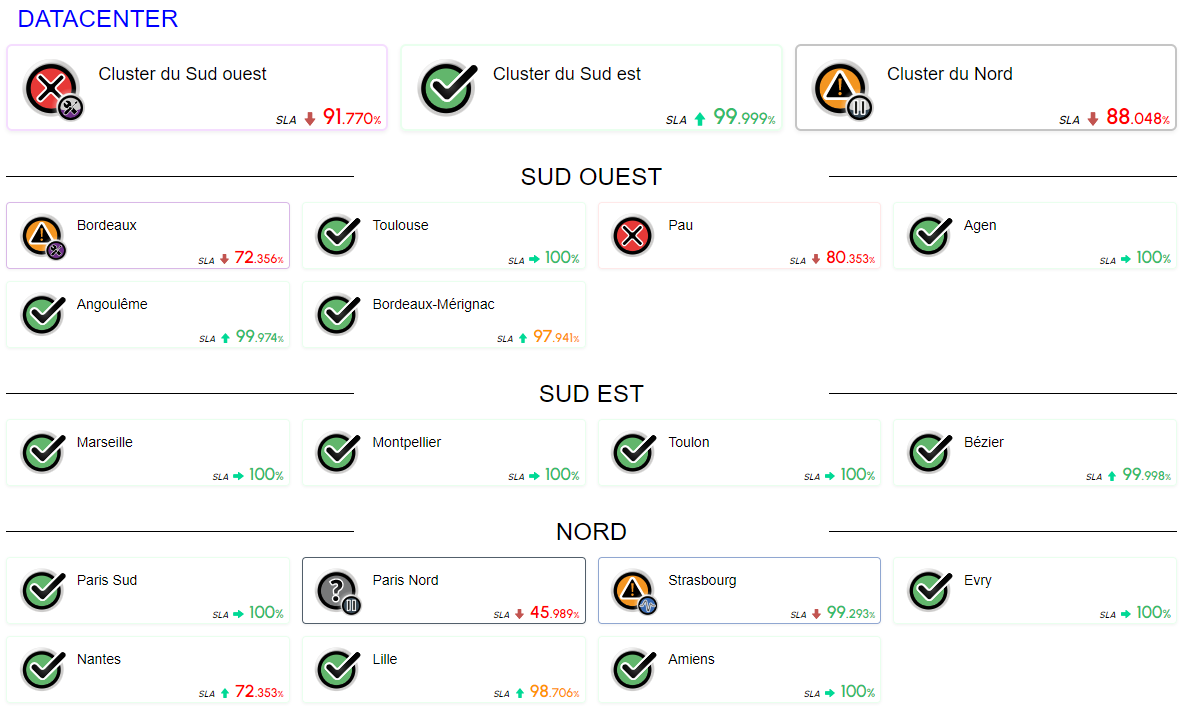Click Strasbourg warning status icon
This screenshot has width=1183, height=710.
tap(632, 591)
